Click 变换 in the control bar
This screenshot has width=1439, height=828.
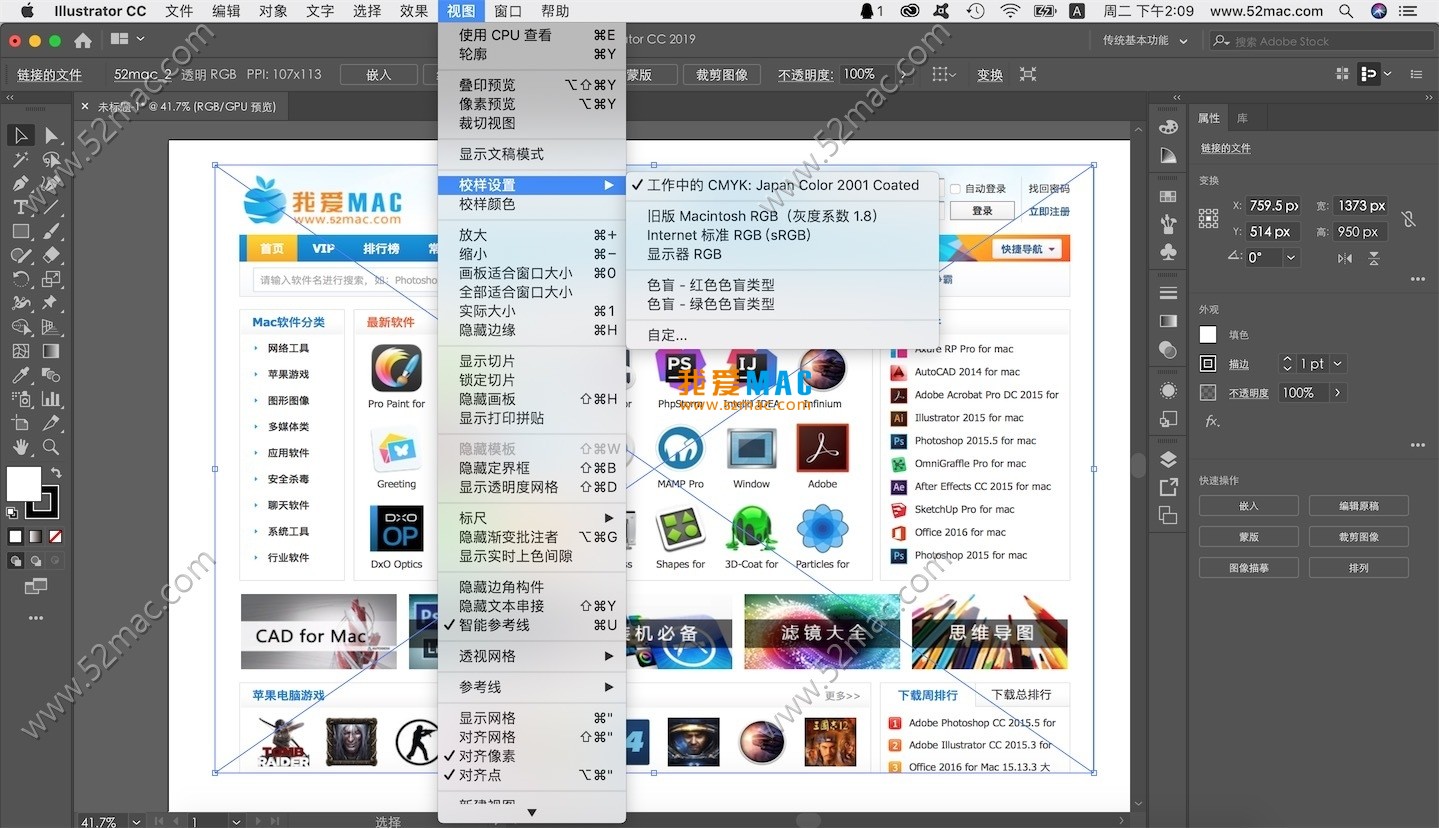coord(990,75)
